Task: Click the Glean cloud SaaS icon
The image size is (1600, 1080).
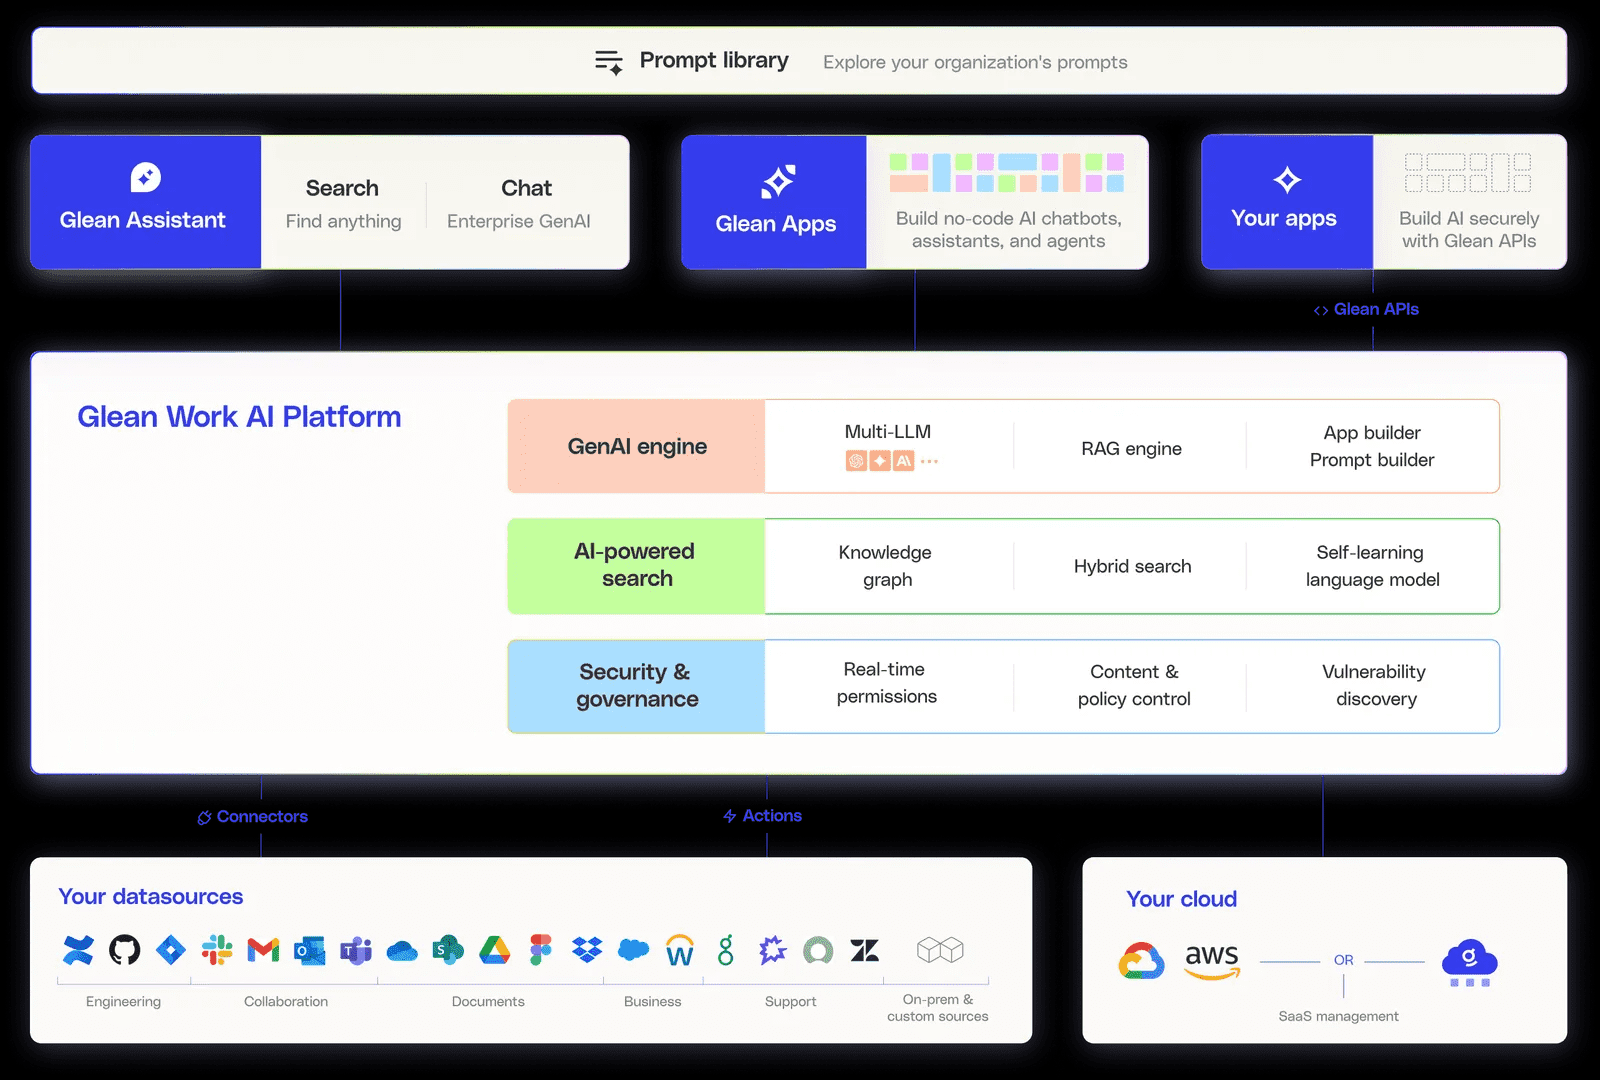Action: (1469, 962)
